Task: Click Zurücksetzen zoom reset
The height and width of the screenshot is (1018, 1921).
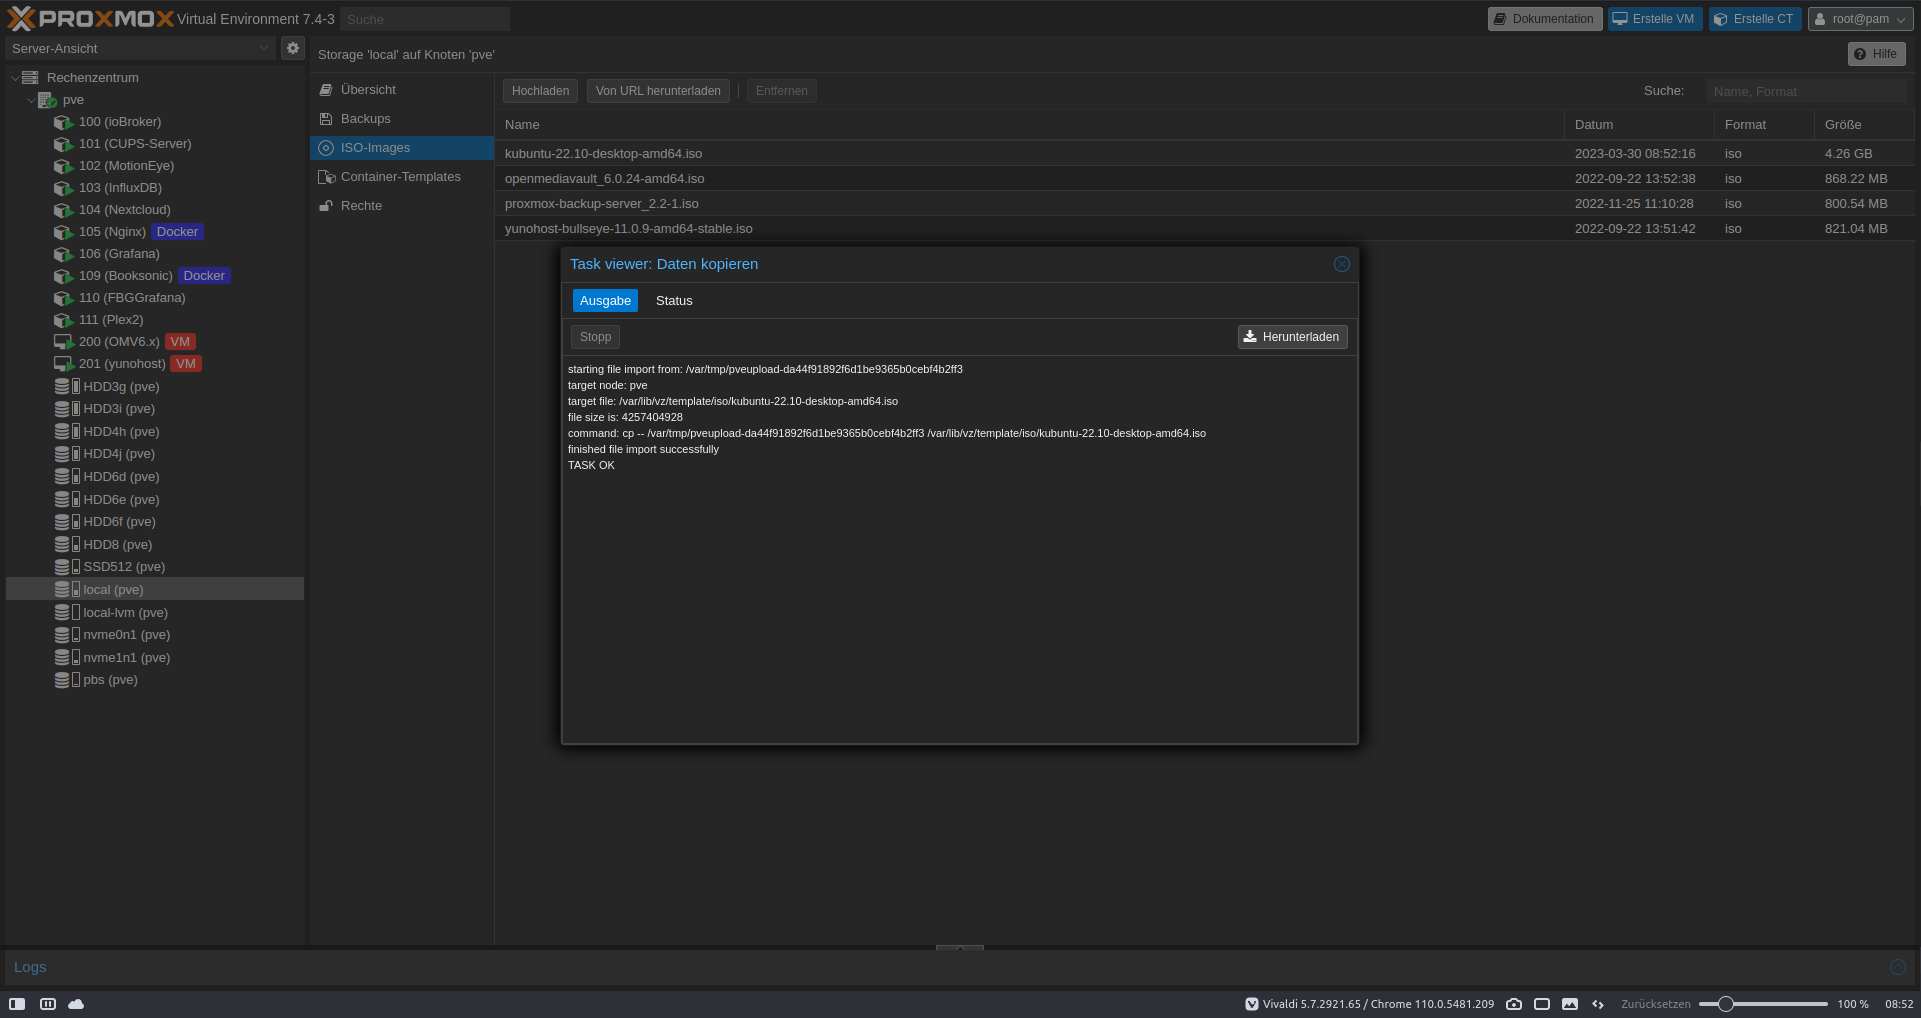Action: coord(1656,1004)
